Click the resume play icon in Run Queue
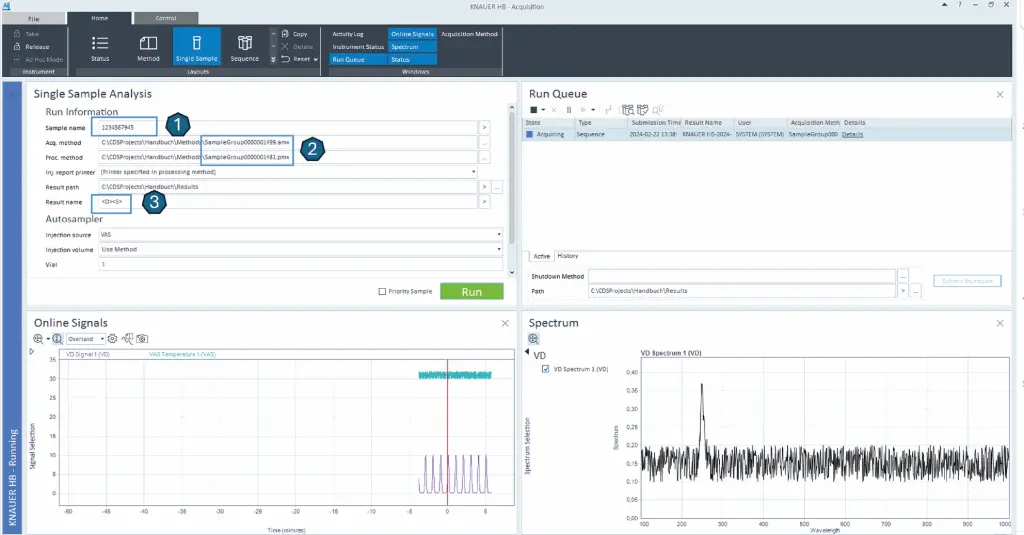 pos(583,110)
